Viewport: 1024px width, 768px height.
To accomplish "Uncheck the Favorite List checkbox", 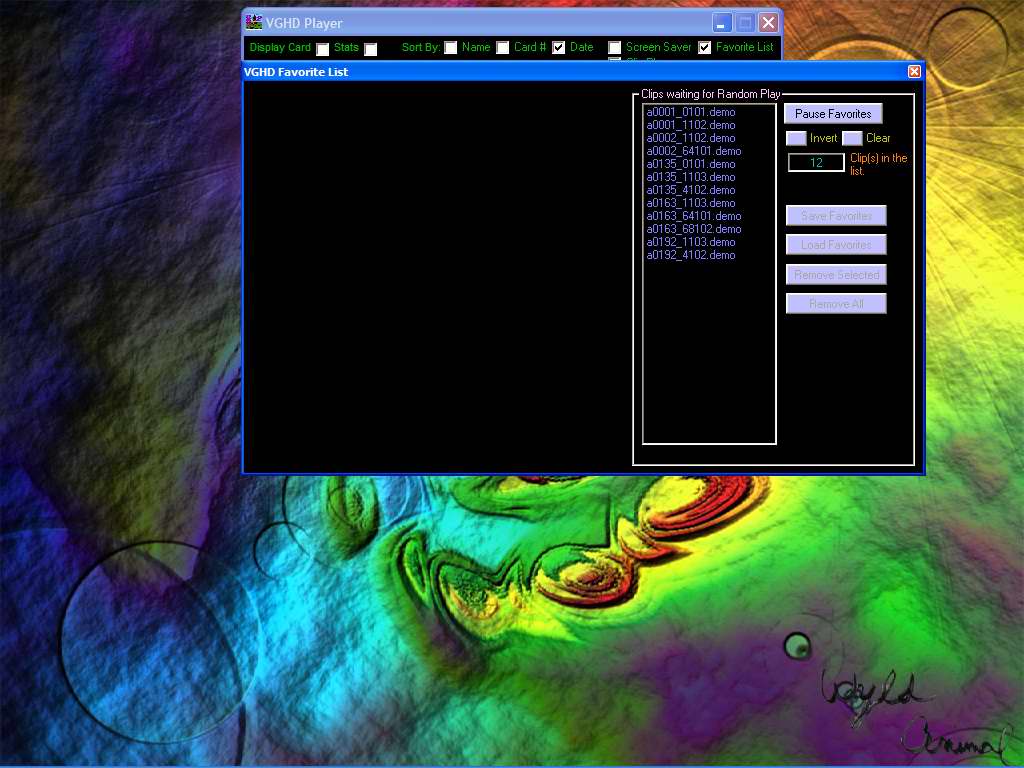I will pyautogui.click(x=705, y=48).
